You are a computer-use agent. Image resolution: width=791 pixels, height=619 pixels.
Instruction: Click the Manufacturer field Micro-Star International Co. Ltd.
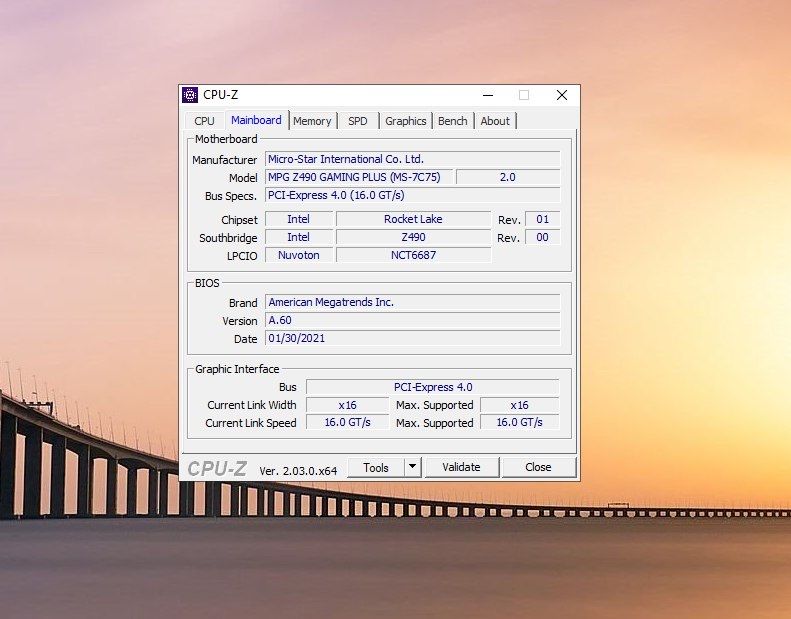point(413,159)
